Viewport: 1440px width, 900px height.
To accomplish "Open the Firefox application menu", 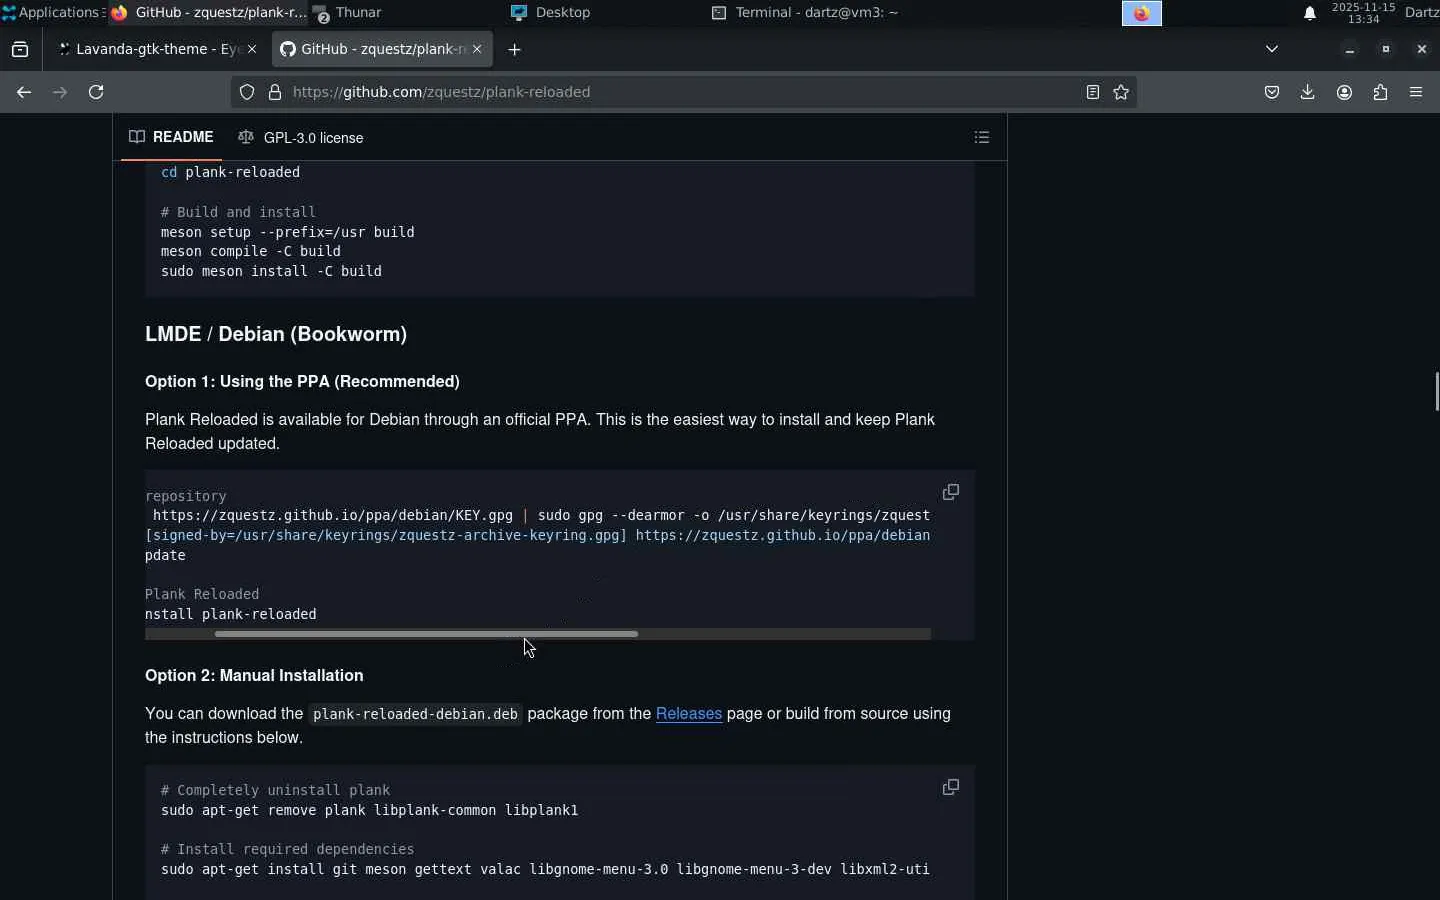I will tap(1416, 92).
